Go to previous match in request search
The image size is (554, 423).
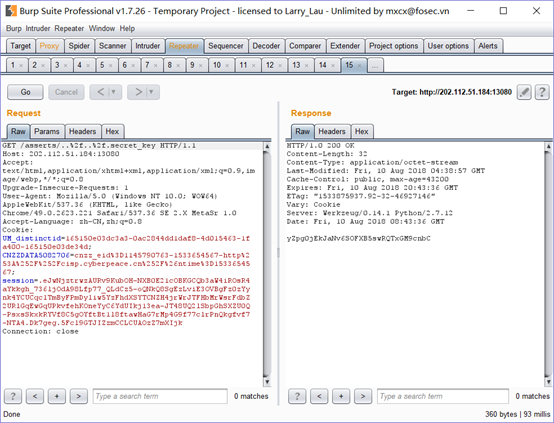(35, 396)
